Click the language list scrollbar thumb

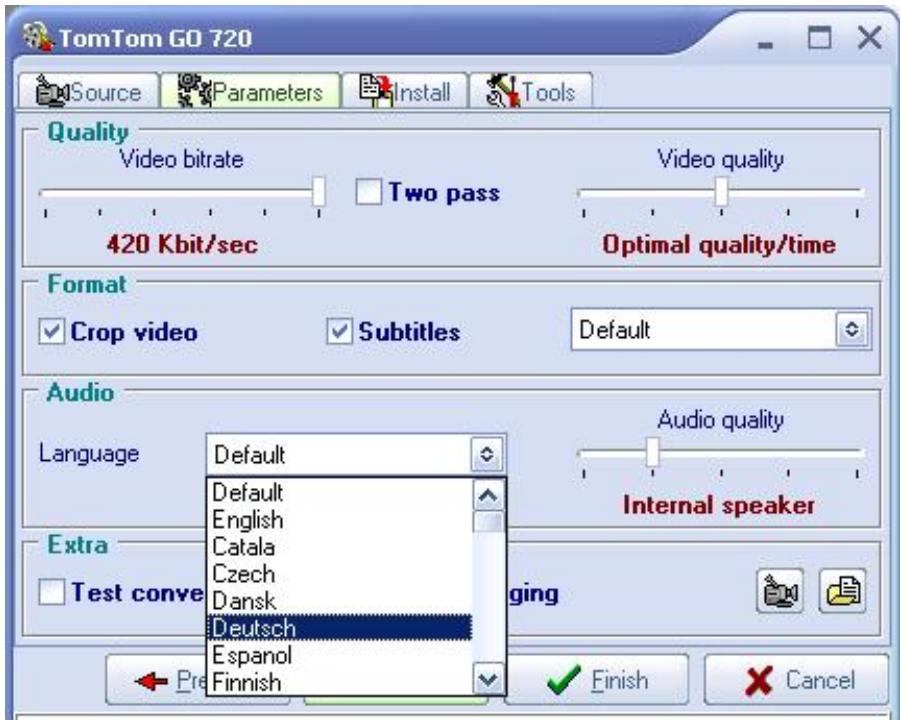coord(488,522)
